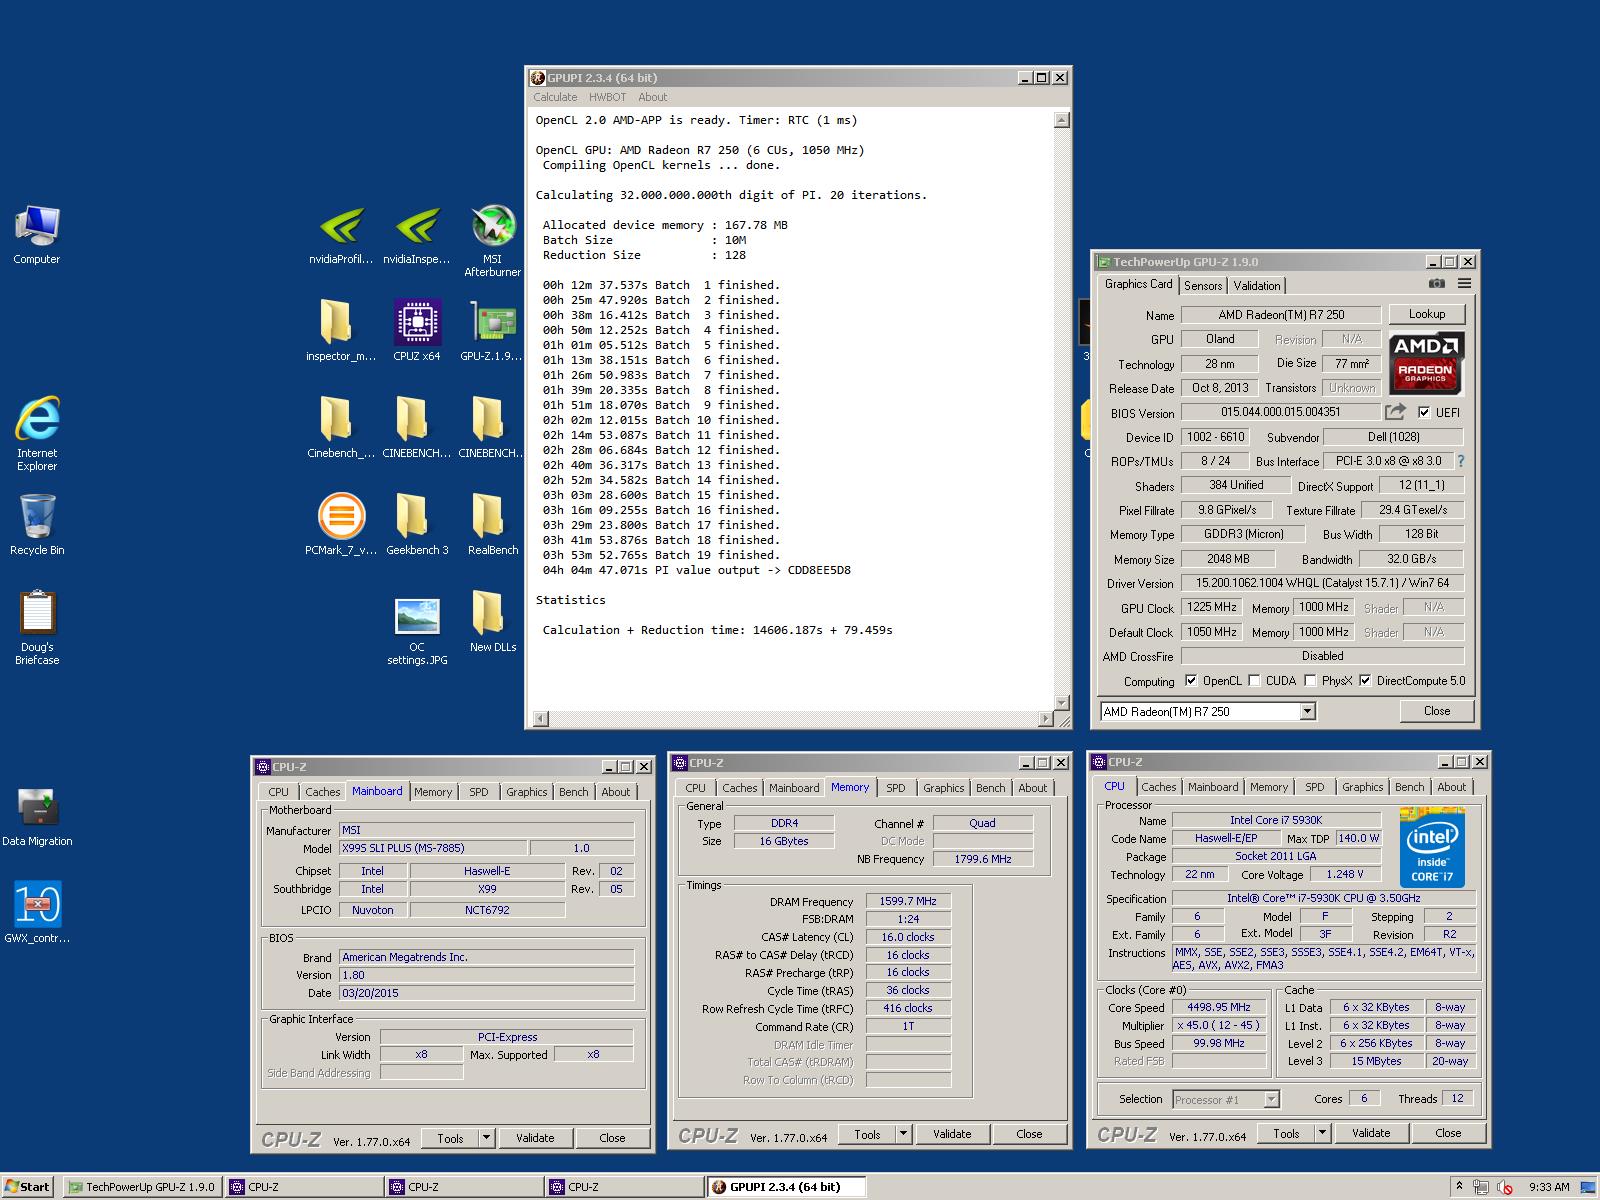Toggle the DirectCompute 5.0 checkbox
The image size is (1600, 1200).
pos(1365,681)
